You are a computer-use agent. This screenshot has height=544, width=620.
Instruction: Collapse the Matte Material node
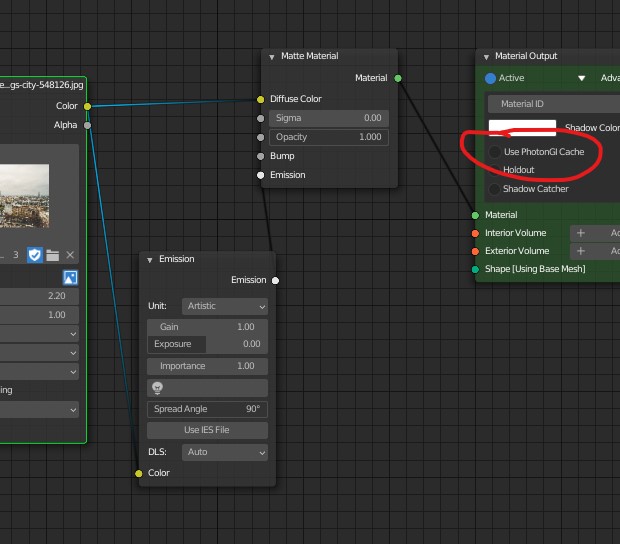coord(272,57)
